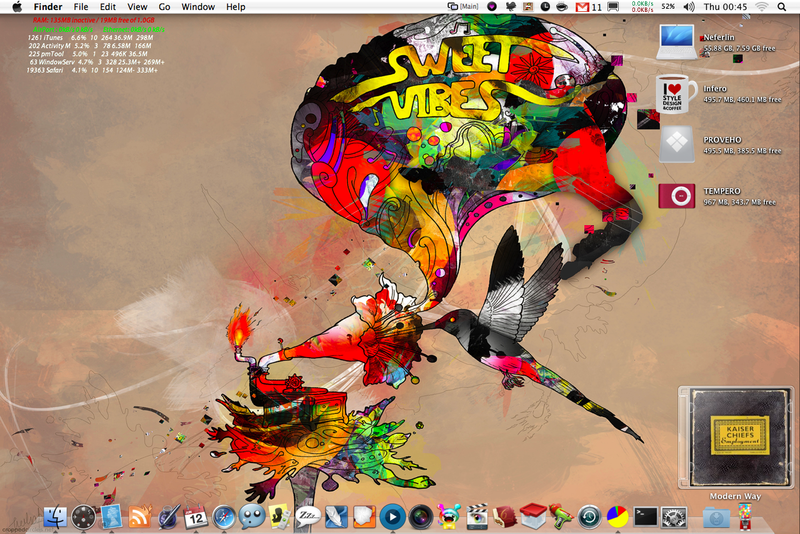800x534 pixels.
Task: Select the Neferin laptop drive icon
Action: [x=677, y=42]
